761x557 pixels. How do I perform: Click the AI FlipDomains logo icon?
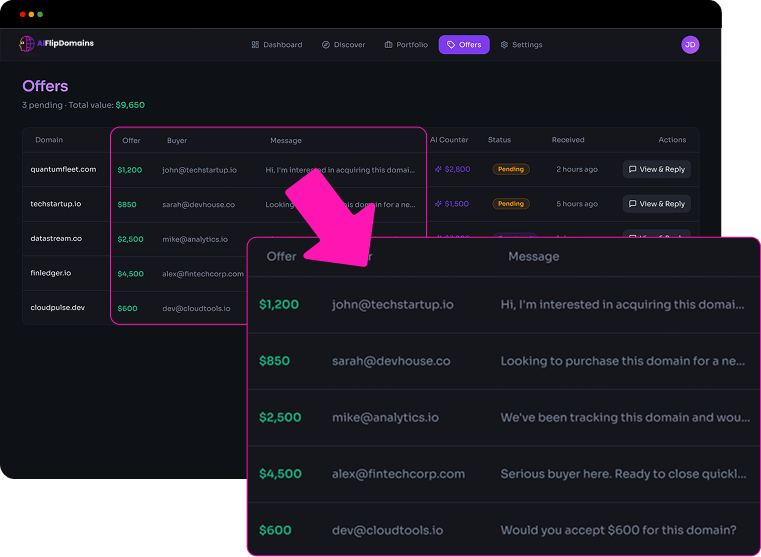click(x=27, y=44)
